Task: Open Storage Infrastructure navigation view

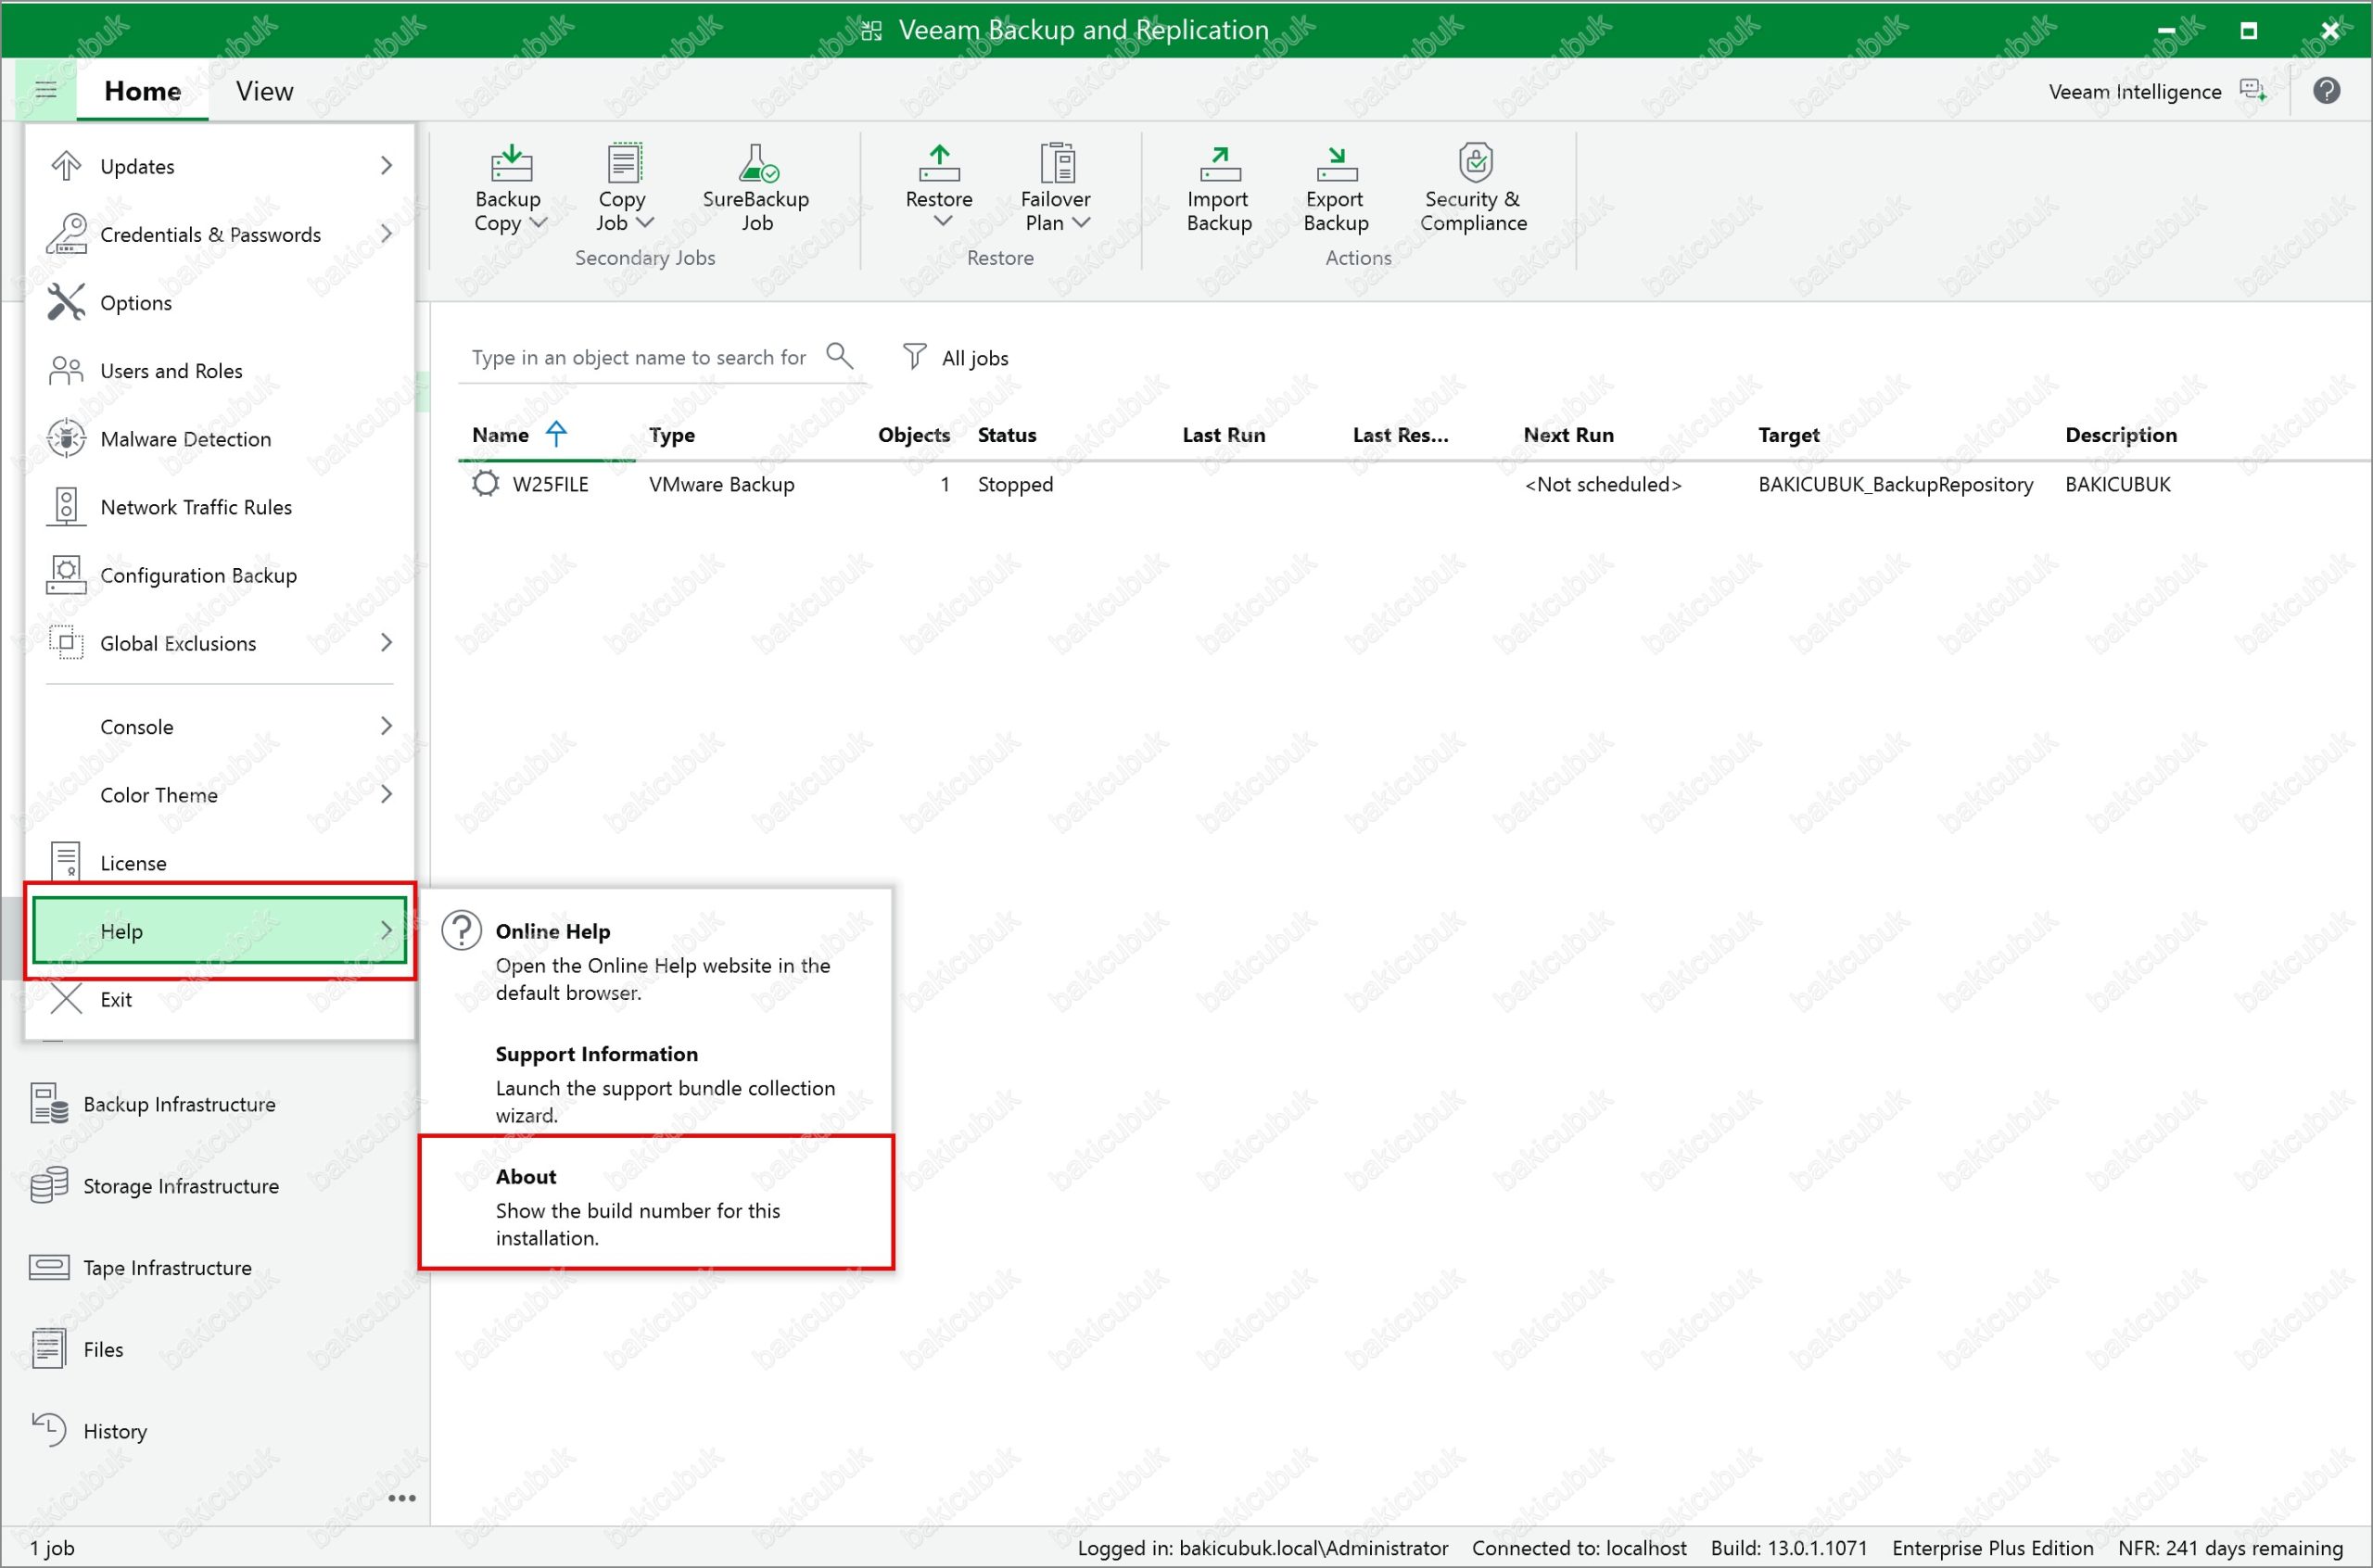Action: pos(181,1186)
